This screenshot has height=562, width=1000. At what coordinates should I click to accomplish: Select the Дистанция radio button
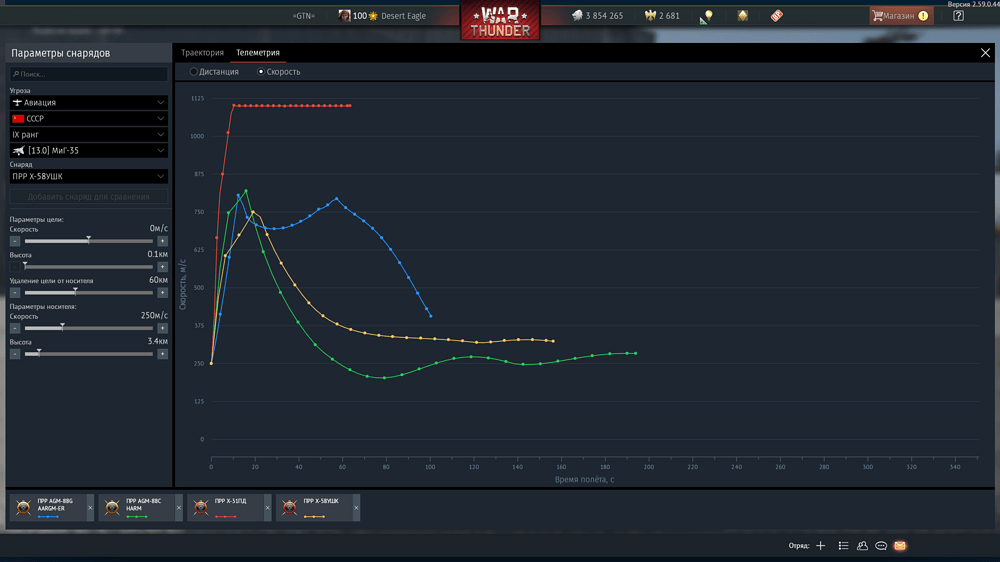[x=193, y=71]
